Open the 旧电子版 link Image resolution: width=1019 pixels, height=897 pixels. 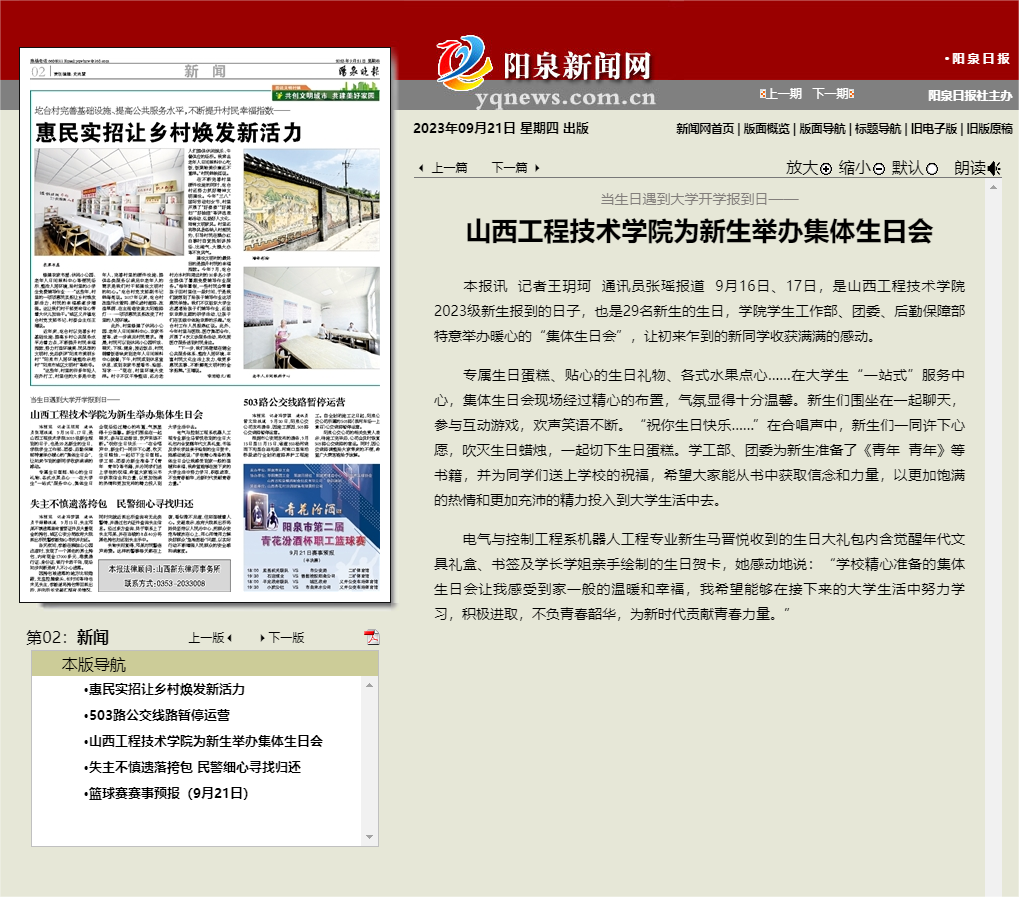pos(933,129)
